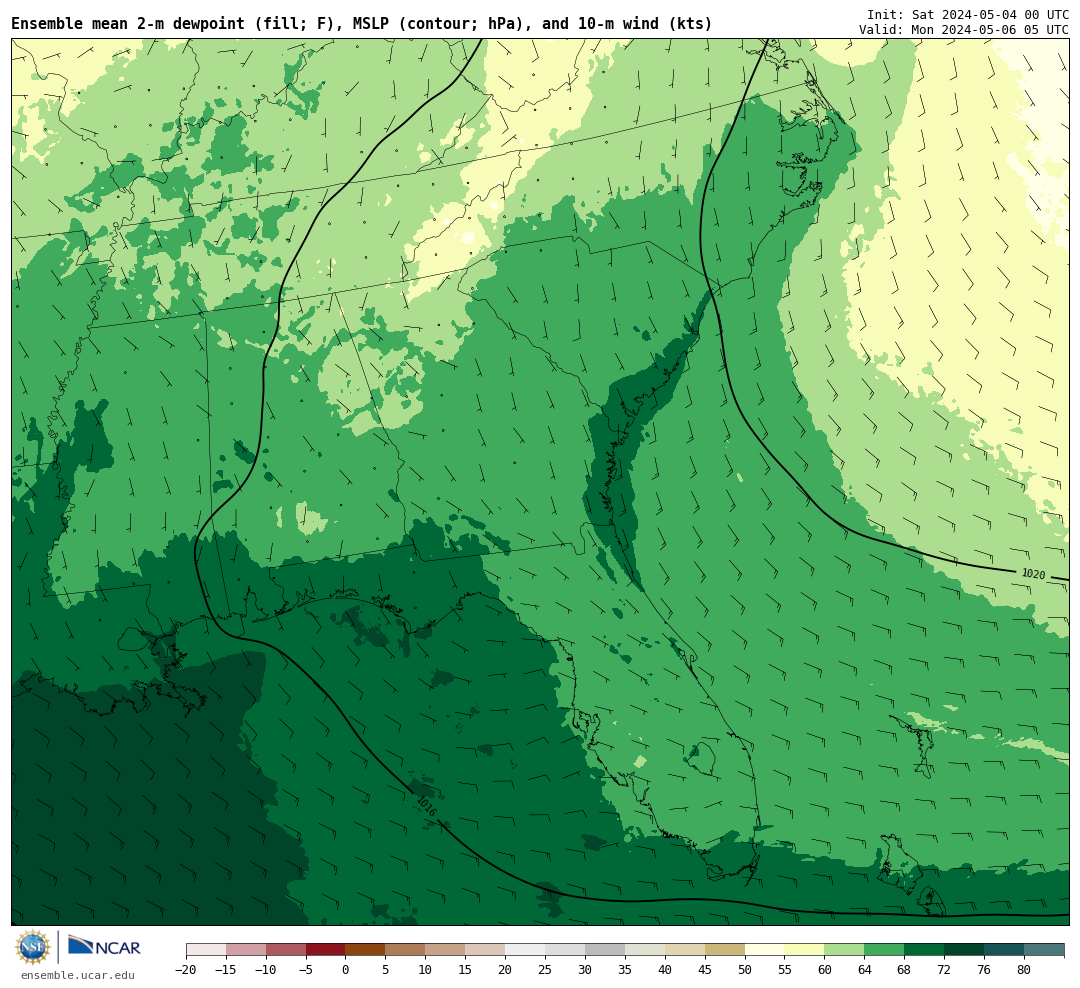Click the colorbar swatch between 10 and 15
Viewport: 1080px width, 988px height.
(x=446, y=950)
